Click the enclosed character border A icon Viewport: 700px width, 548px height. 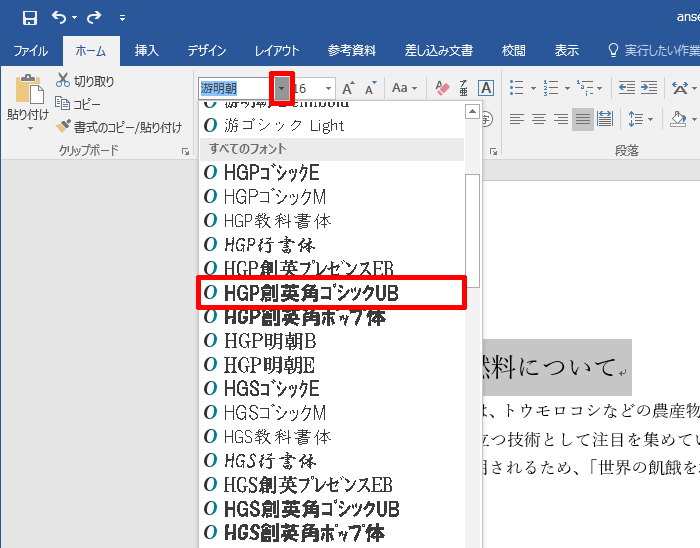(x=486, y=88)
